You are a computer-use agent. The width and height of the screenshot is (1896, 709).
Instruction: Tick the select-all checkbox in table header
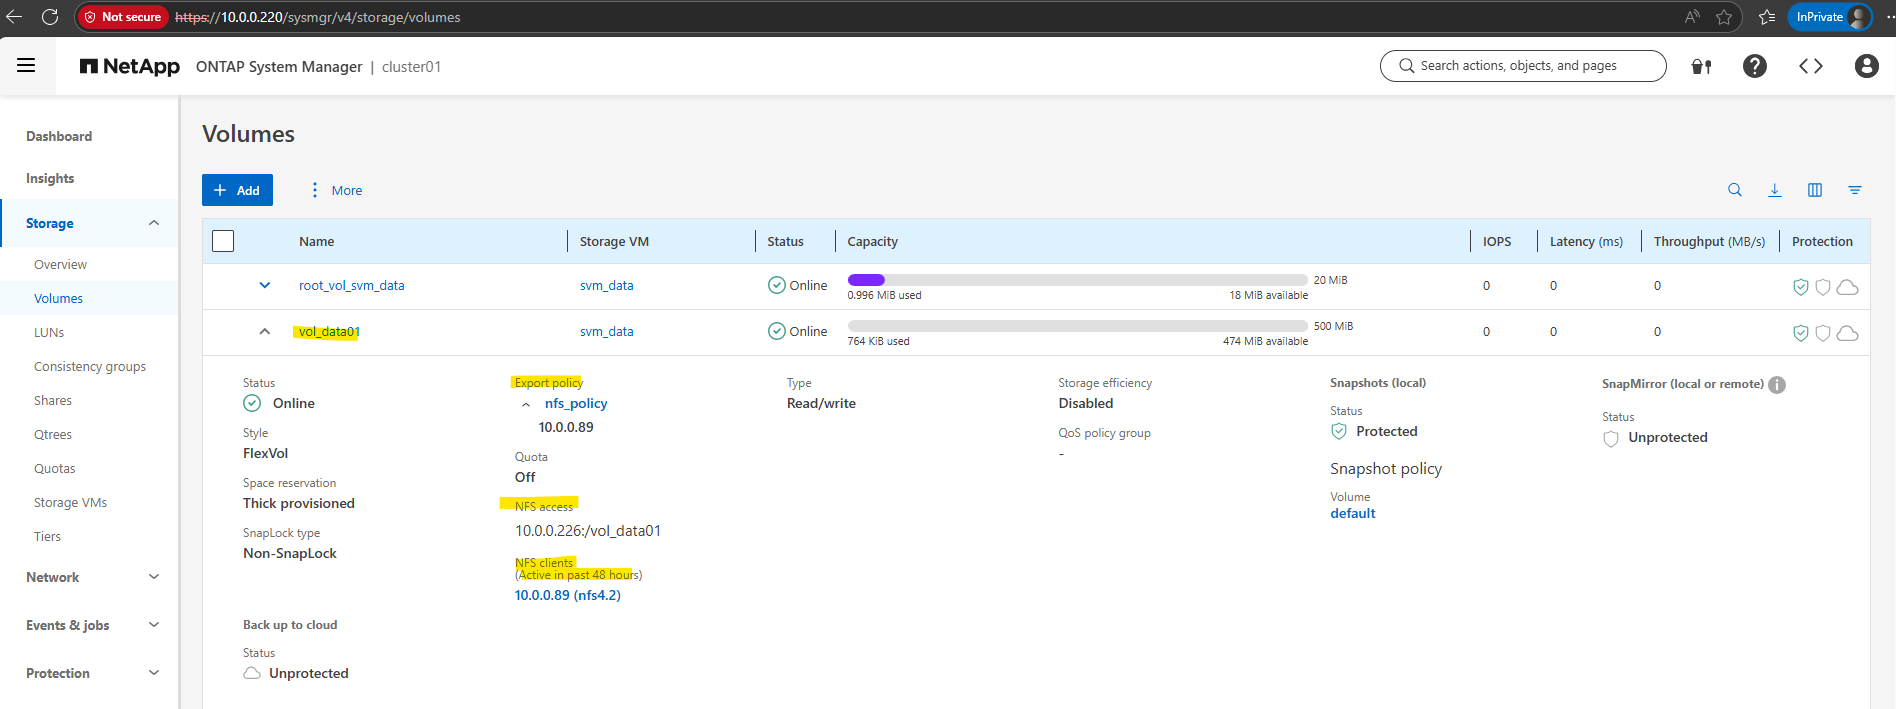point(223,241)
